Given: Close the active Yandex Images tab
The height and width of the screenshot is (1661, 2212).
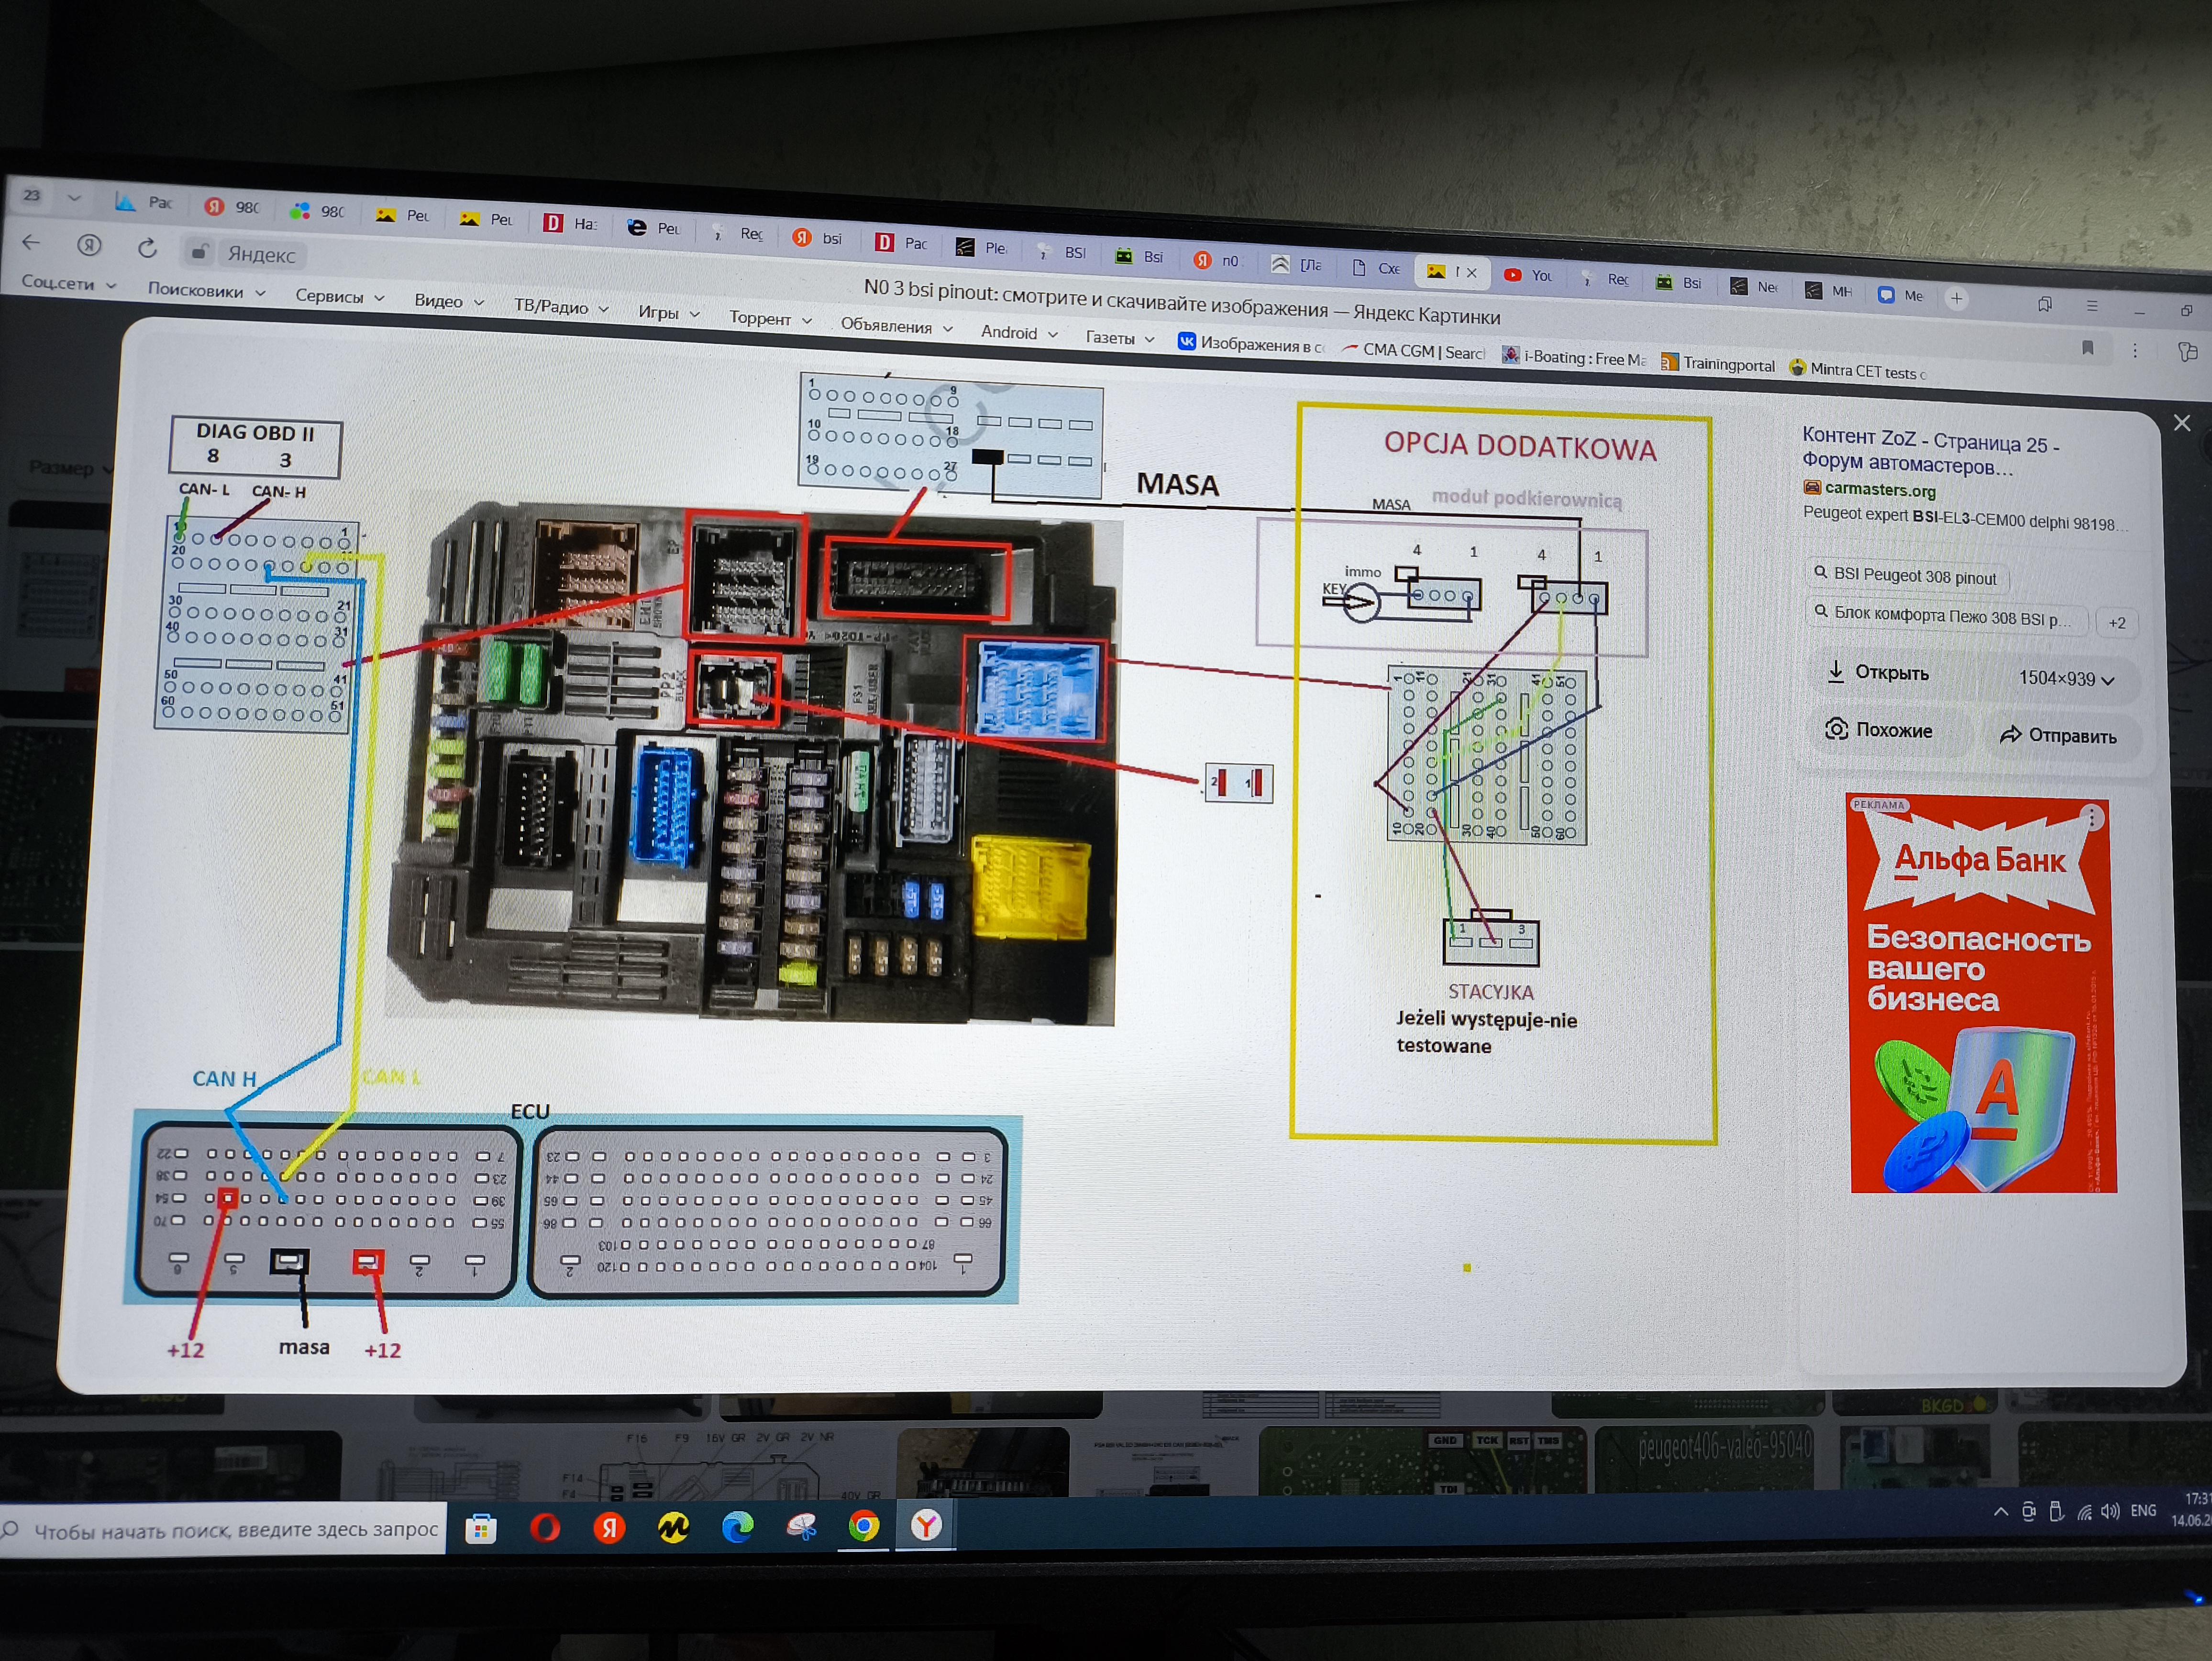Looking at the screenshot, I should 1472,272.
